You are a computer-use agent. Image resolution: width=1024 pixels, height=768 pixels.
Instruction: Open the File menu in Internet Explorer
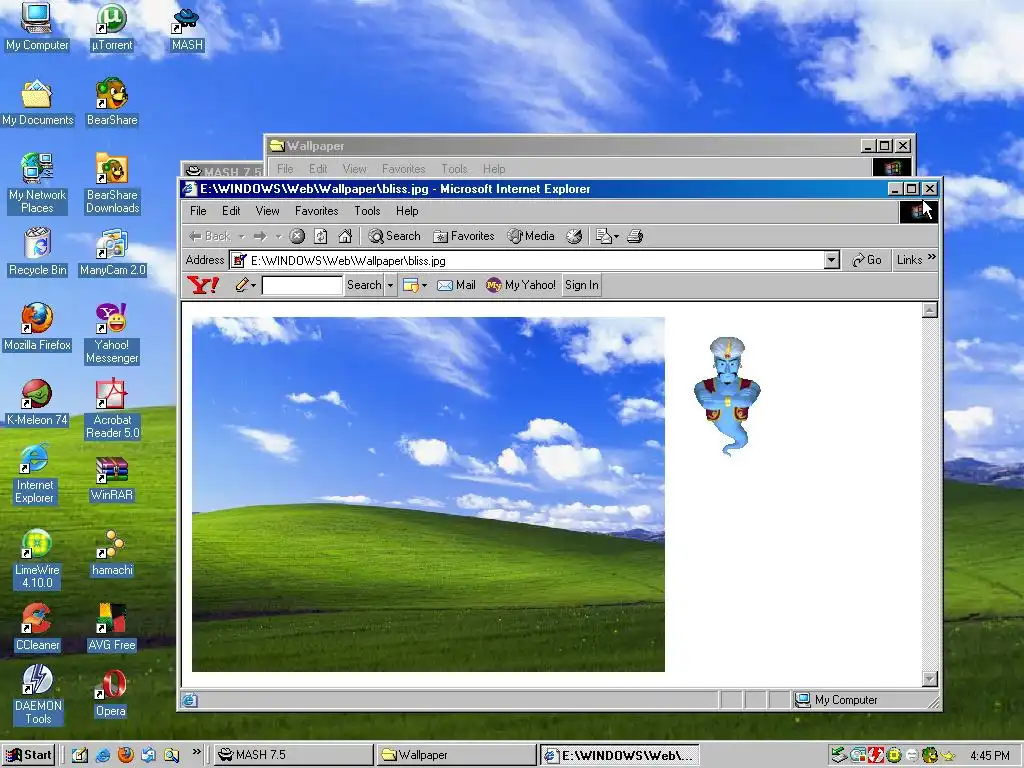click(x=198, y=211)
